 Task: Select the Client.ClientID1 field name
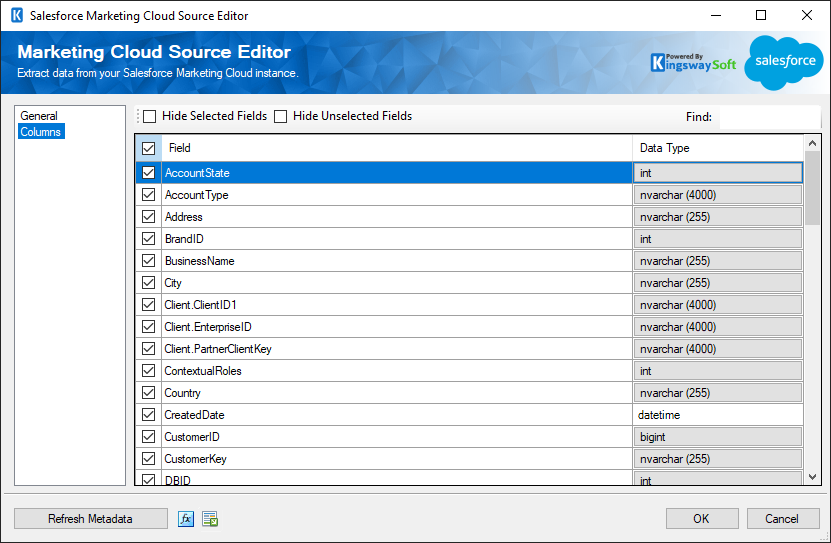point(200,305)
